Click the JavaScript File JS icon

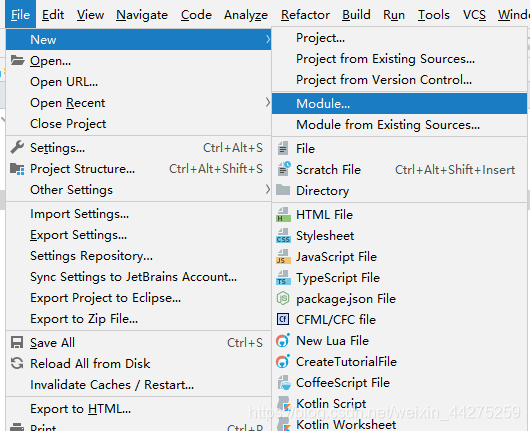[x=283, y=257]
